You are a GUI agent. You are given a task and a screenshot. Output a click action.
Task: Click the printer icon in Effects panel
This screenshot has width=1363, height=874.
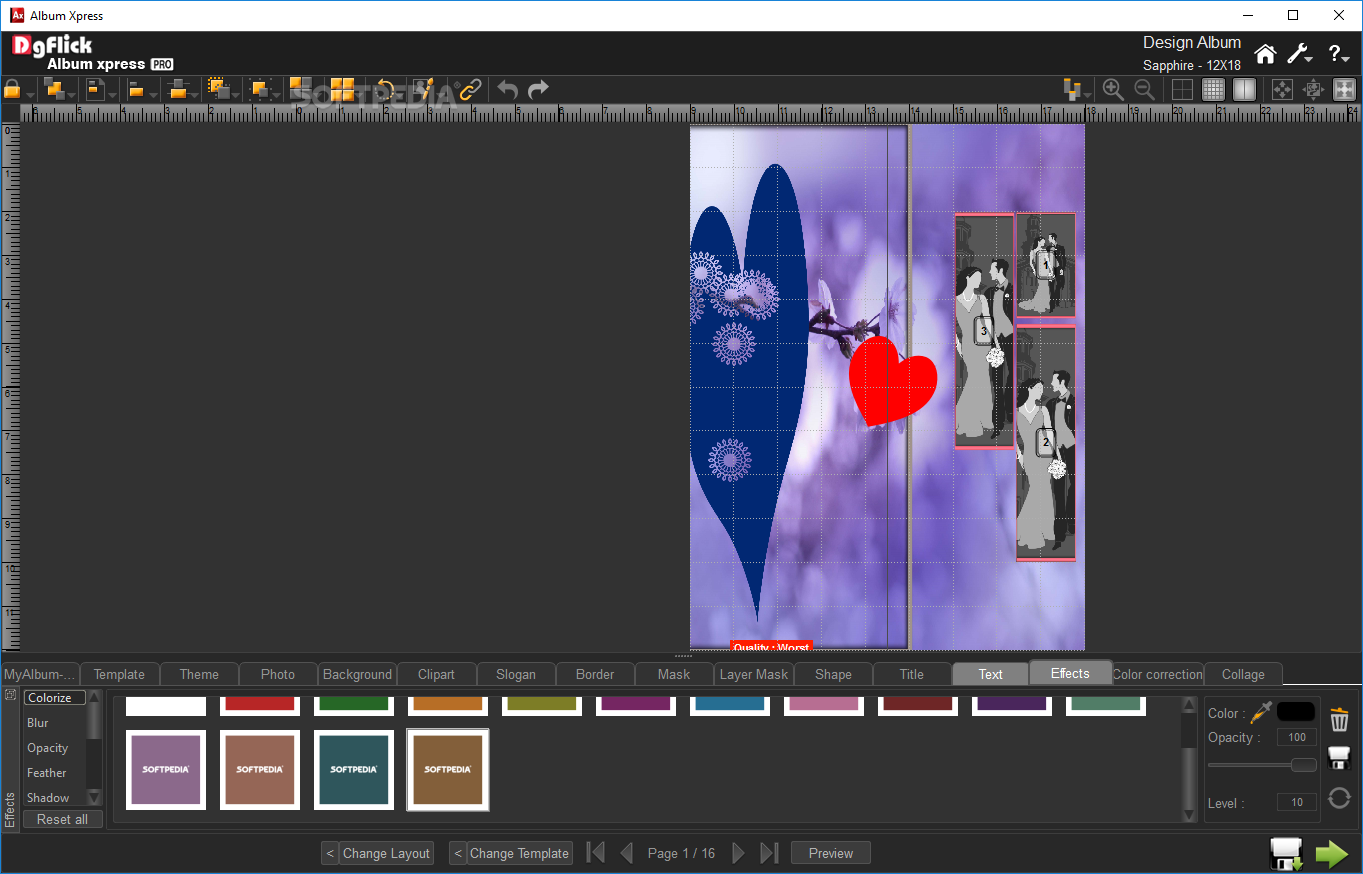1339,758
